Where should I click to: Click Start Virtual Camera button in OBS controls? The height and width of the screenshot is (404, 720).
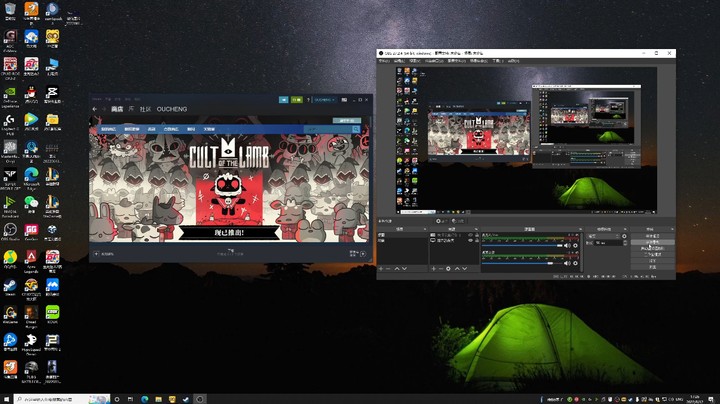653,248
